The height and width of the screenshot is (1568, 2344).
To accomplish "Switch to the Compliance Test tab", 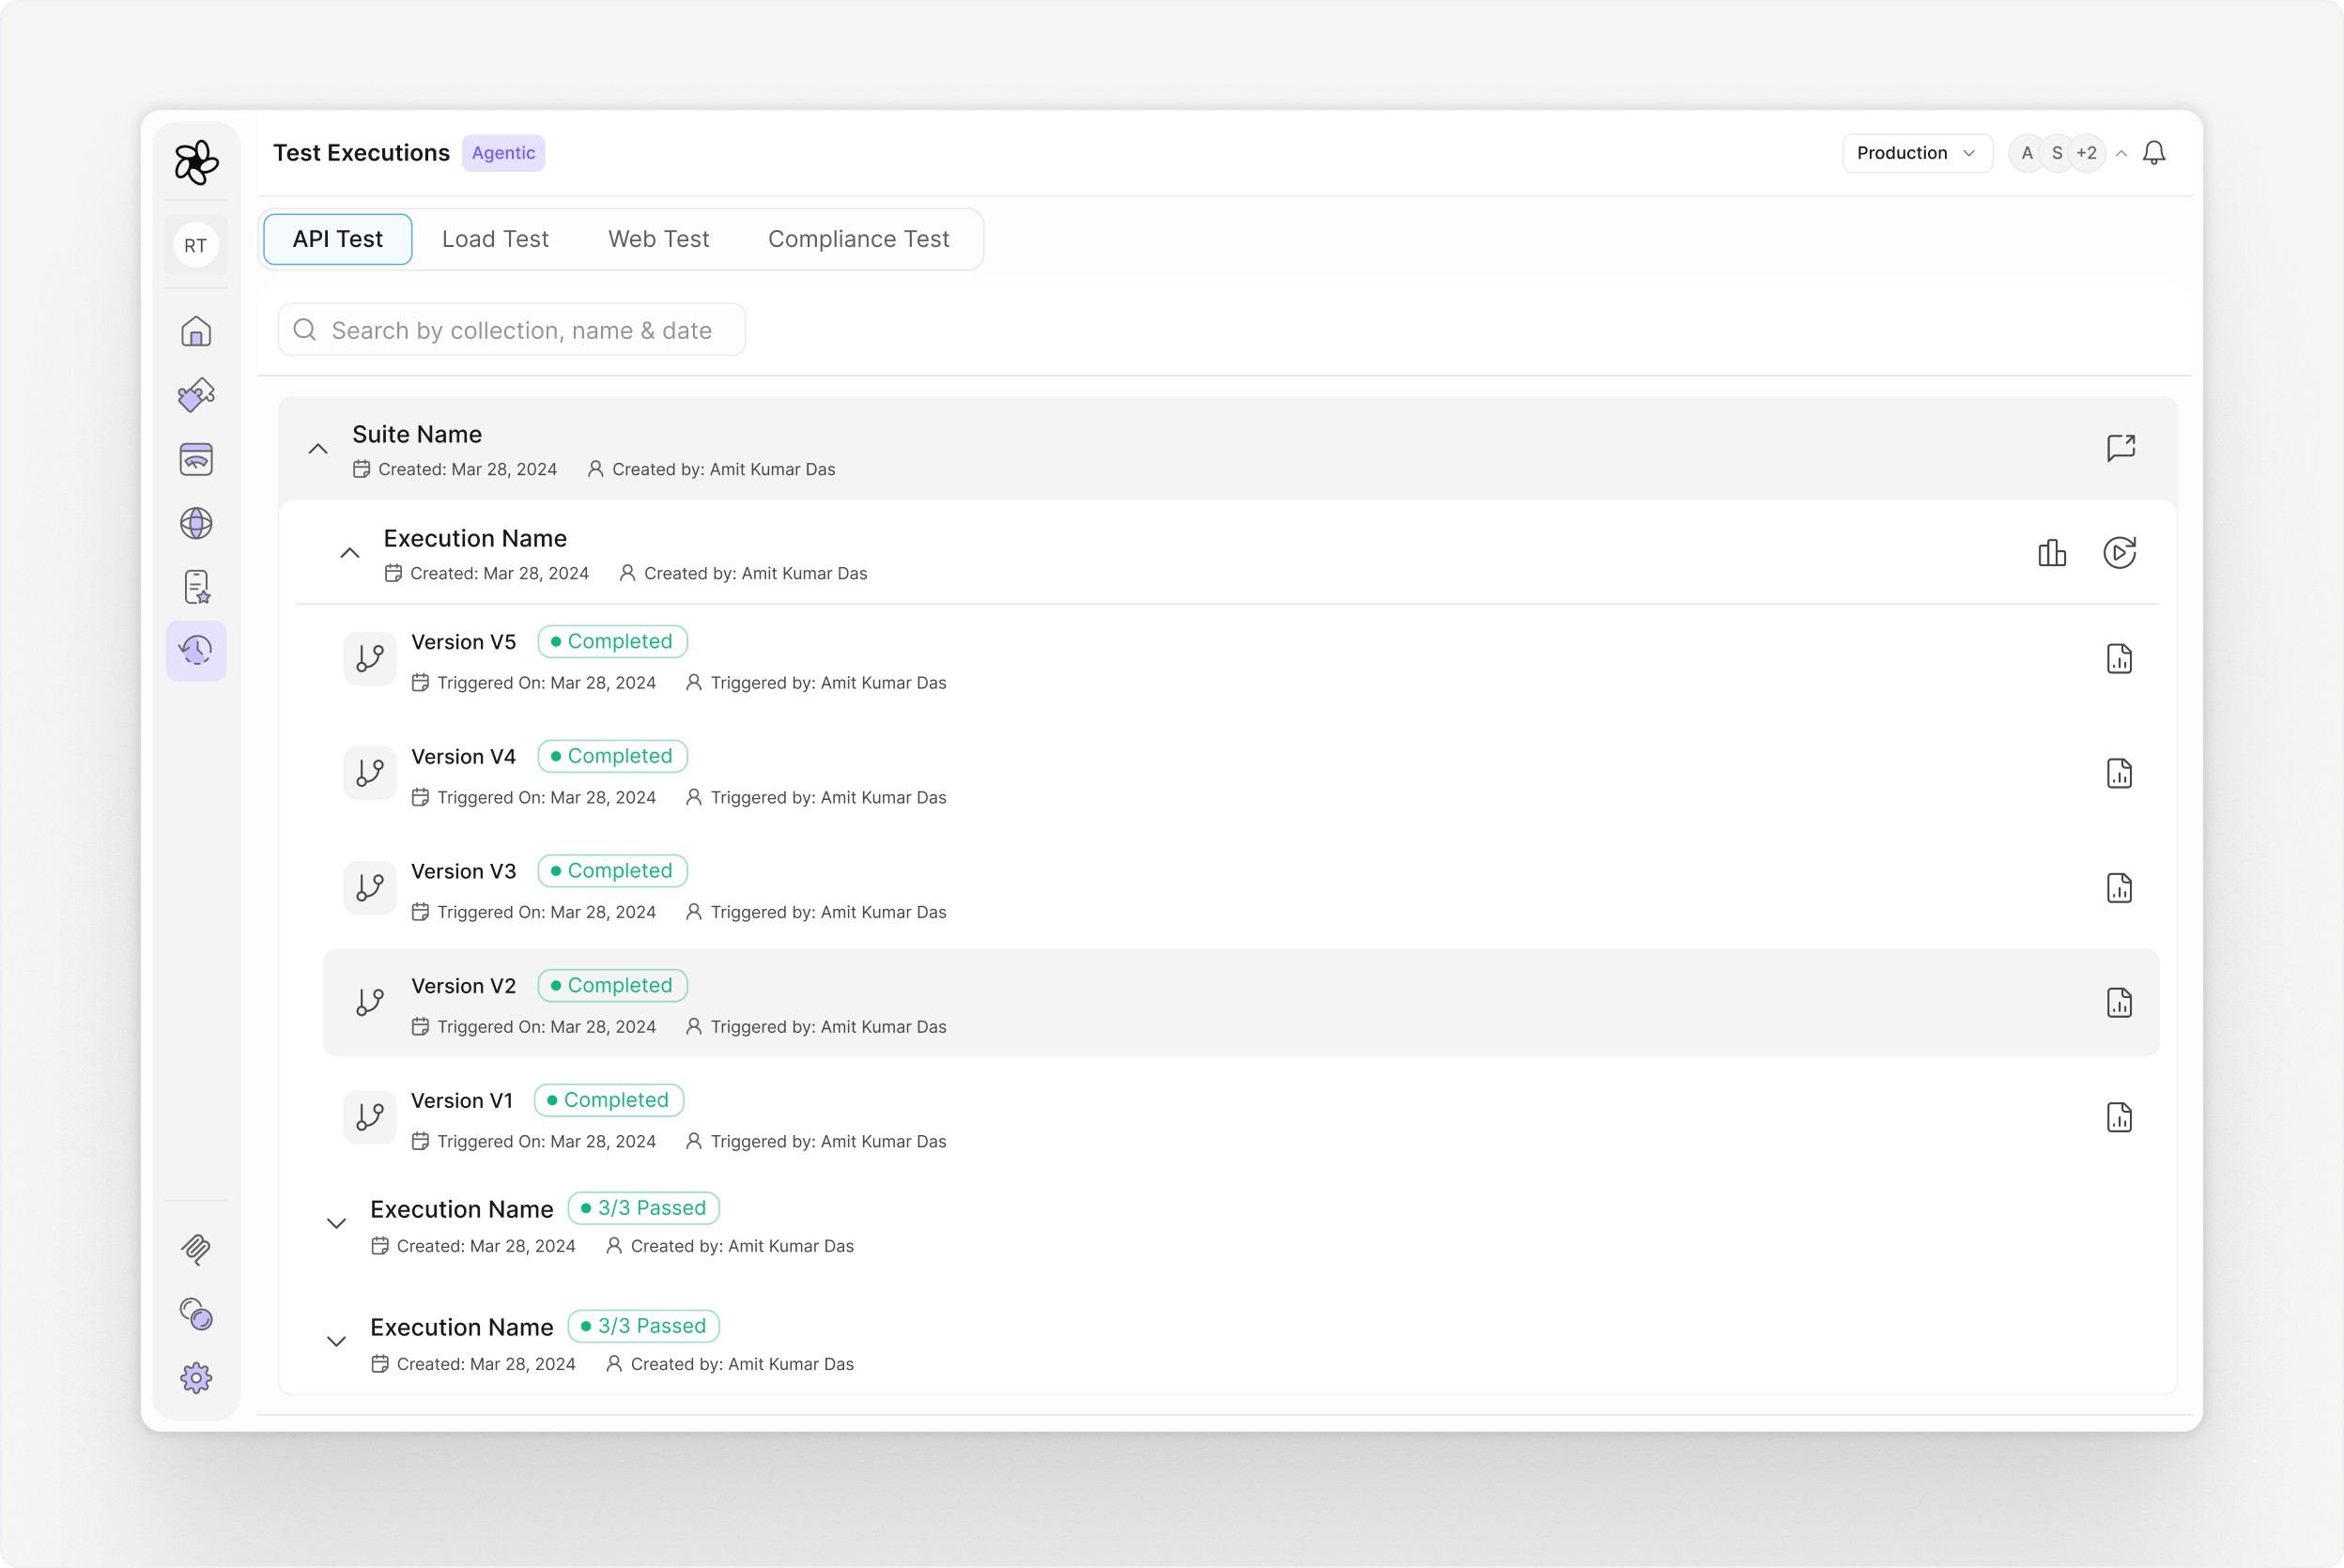I will pyautogui.click(x=858, y=239).
